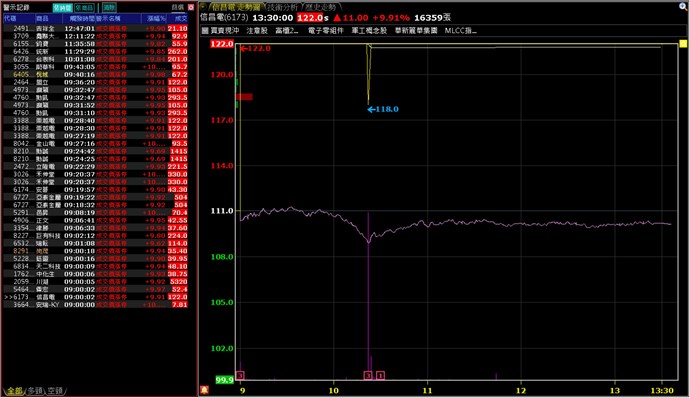Select the 6532 row at 09:01:08

95,243
